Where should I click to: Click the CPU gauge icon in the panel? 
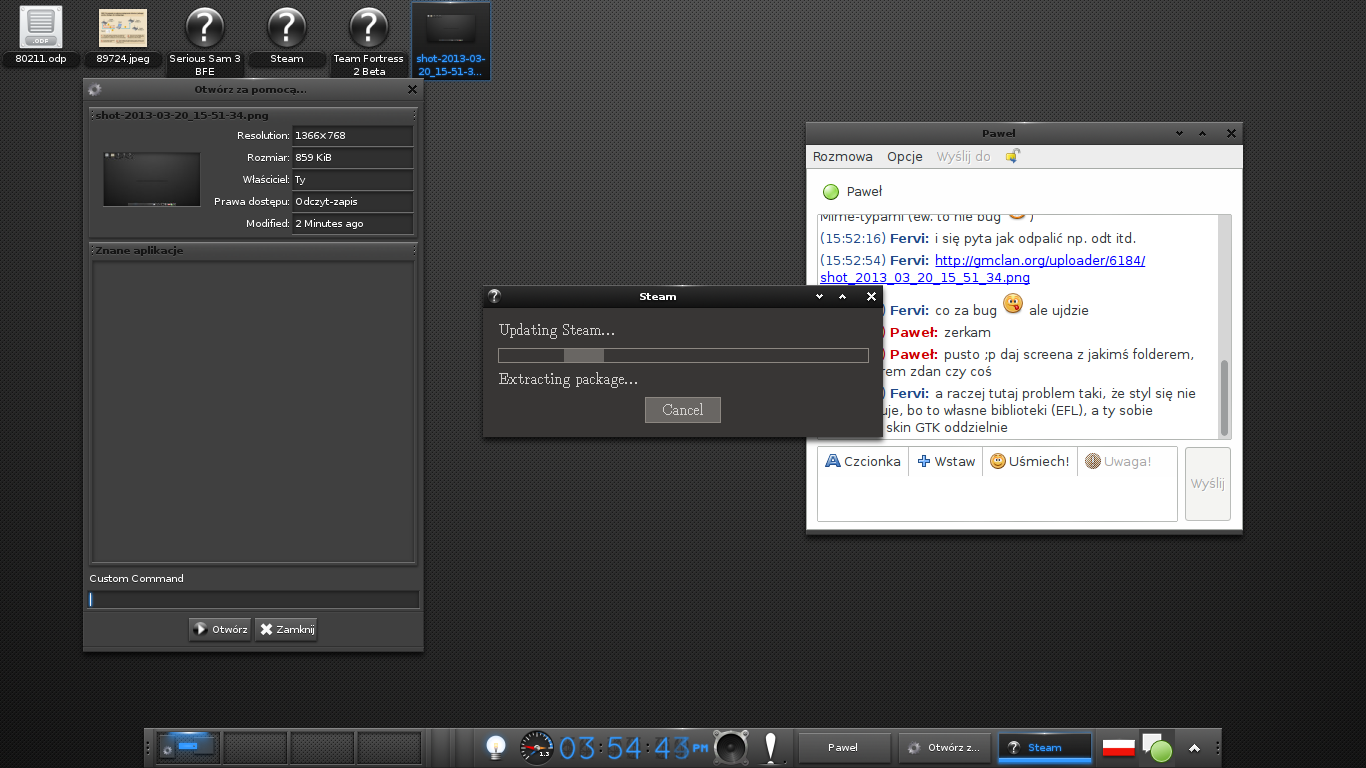537,747
